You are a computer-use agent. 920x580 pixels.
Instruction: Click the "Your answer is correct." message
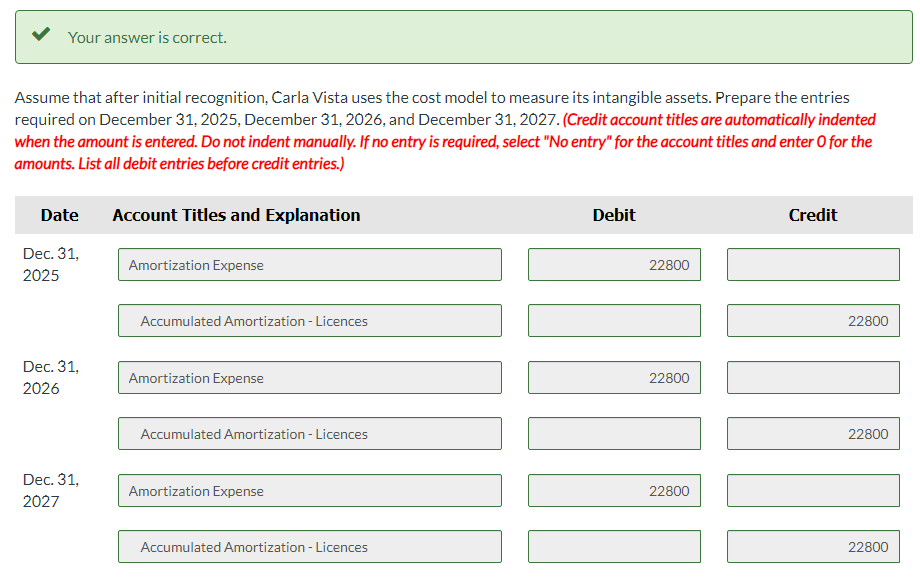coord(147,38)
